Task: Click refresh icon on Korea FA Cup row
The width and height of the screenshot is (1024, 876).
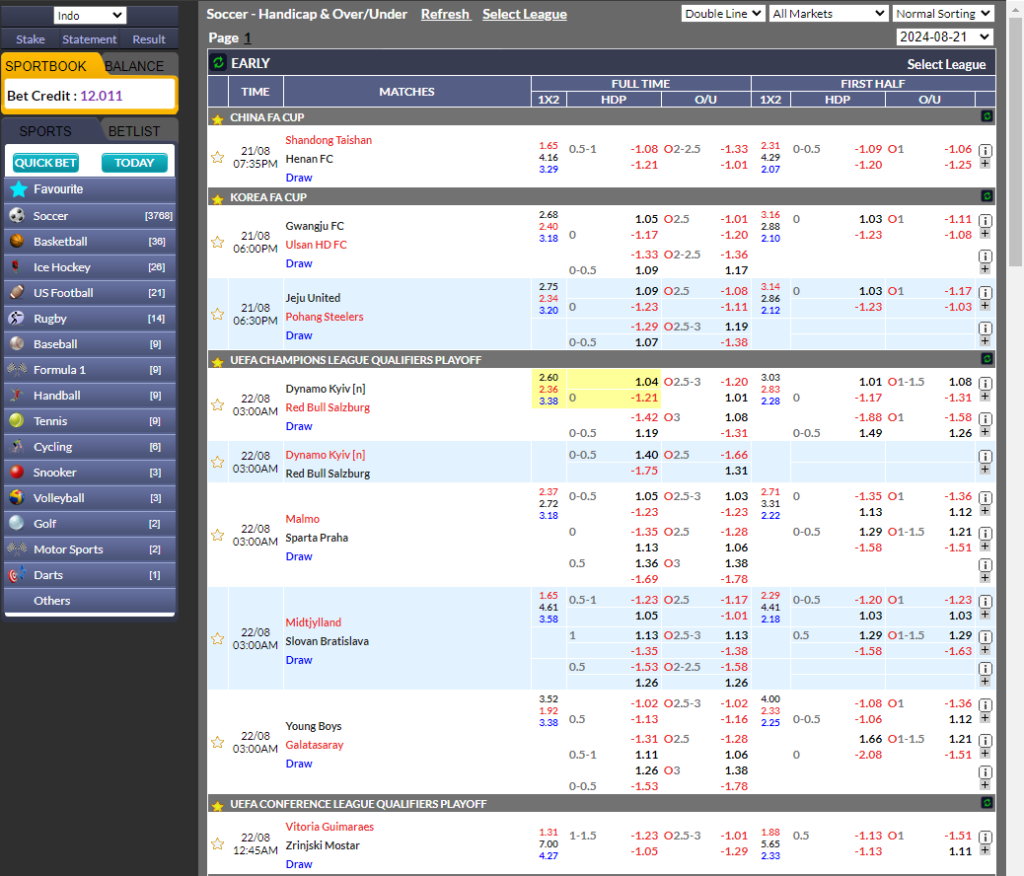Action: coord(987,197)
